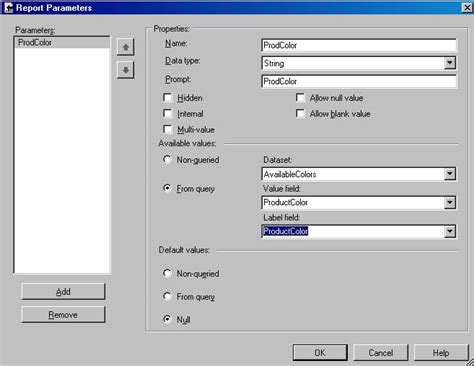Image resolution: width=474 pixels, height=366 pixels.
Task: Expand the Label field dropdown
Action: [x=450, y=231]
